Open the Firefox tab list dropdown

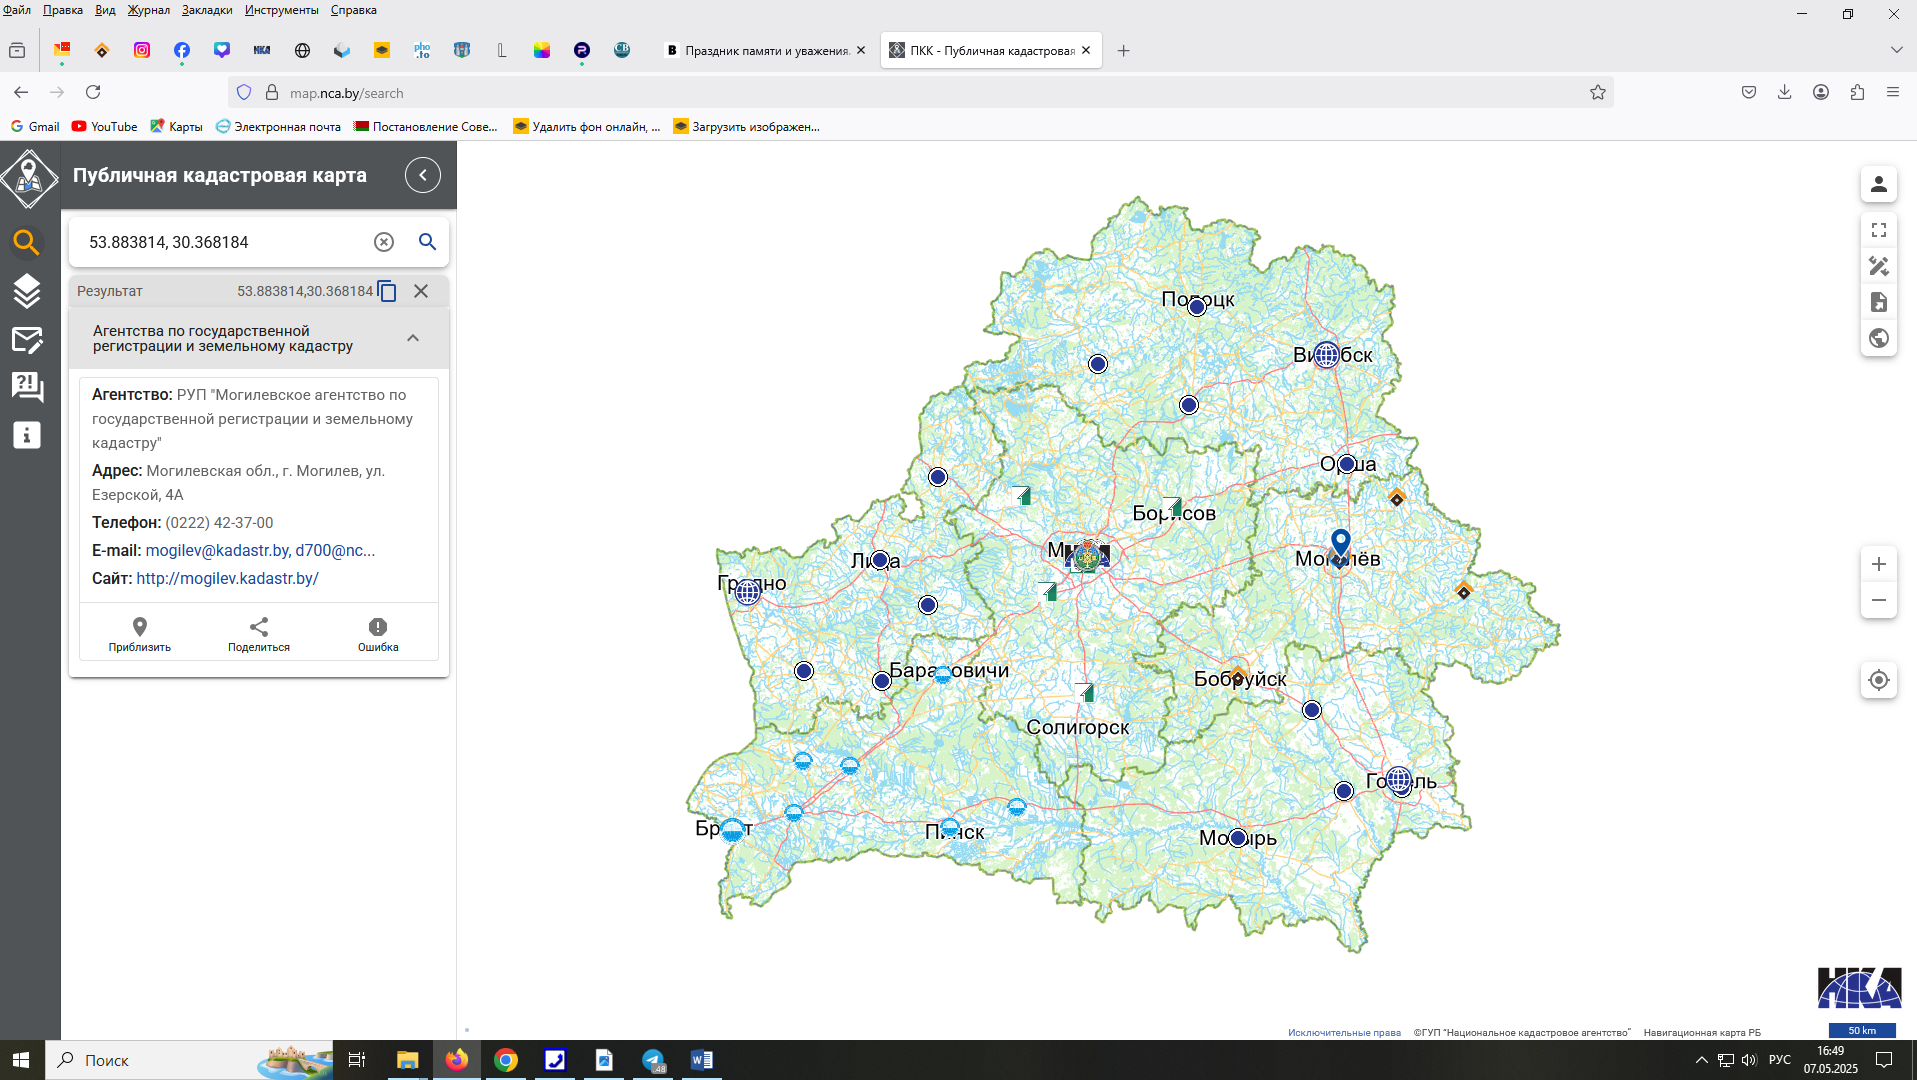[1896, 50]
